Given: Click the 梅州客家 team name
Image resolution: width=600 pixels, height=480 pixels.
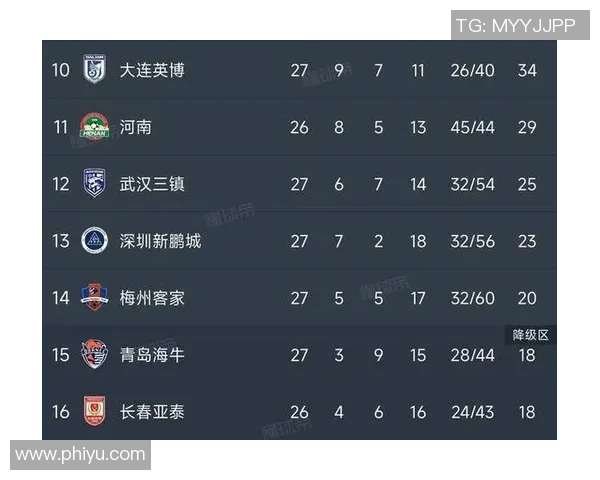Looking at the screenshot, I should click(152, 298).
